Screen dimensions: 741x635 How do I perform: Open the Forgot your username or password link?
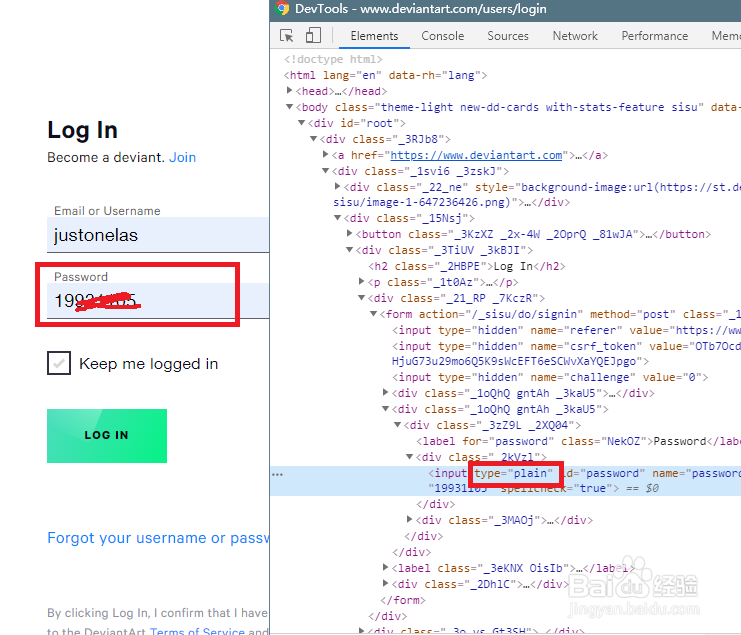tap(158, 538)
